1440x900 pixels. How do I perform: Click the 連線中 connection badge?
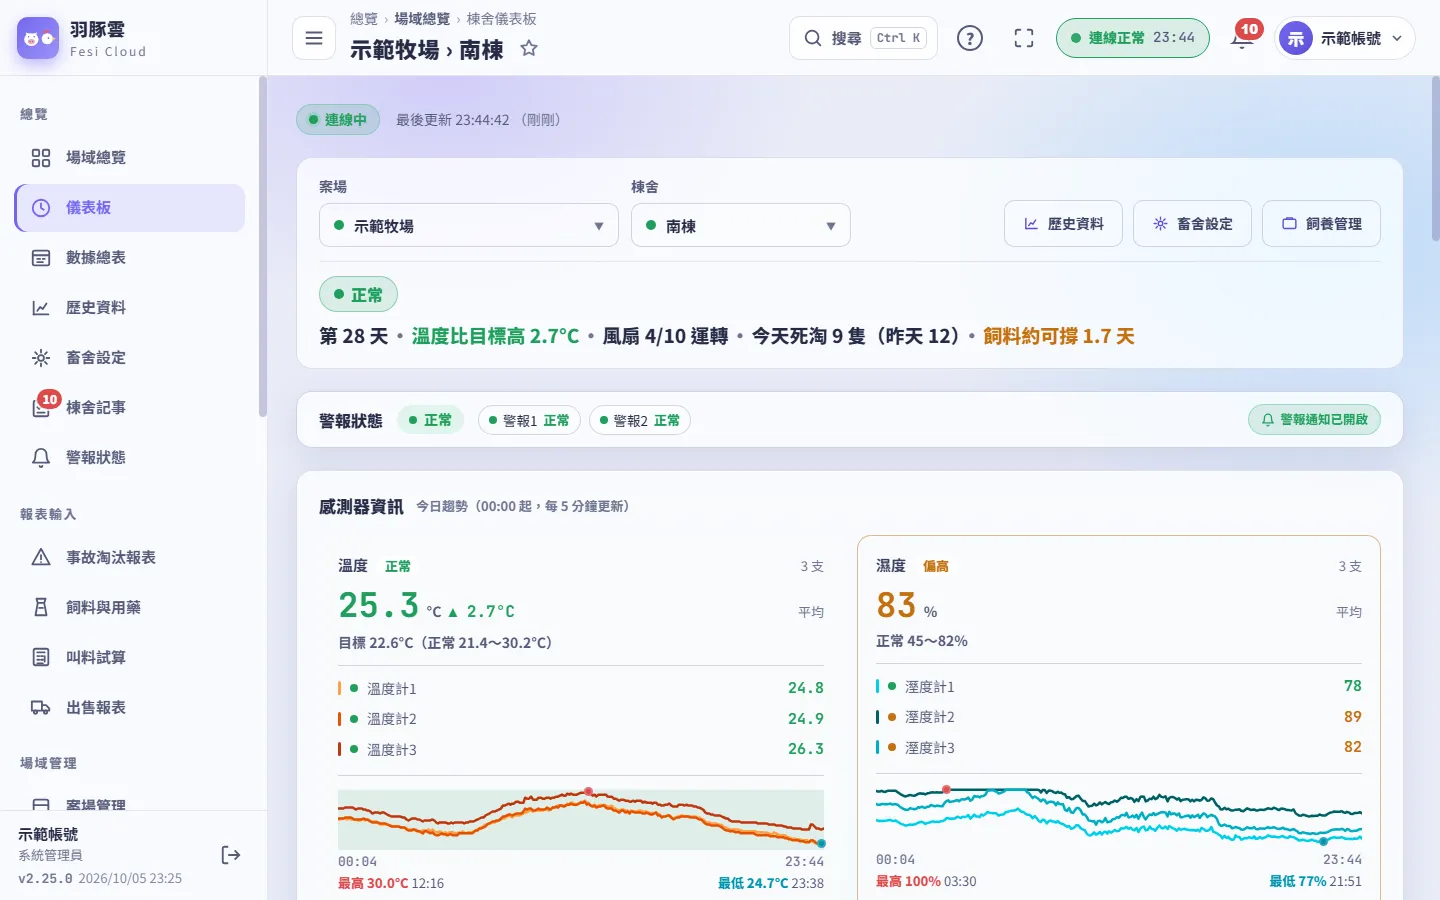point(338,119)
